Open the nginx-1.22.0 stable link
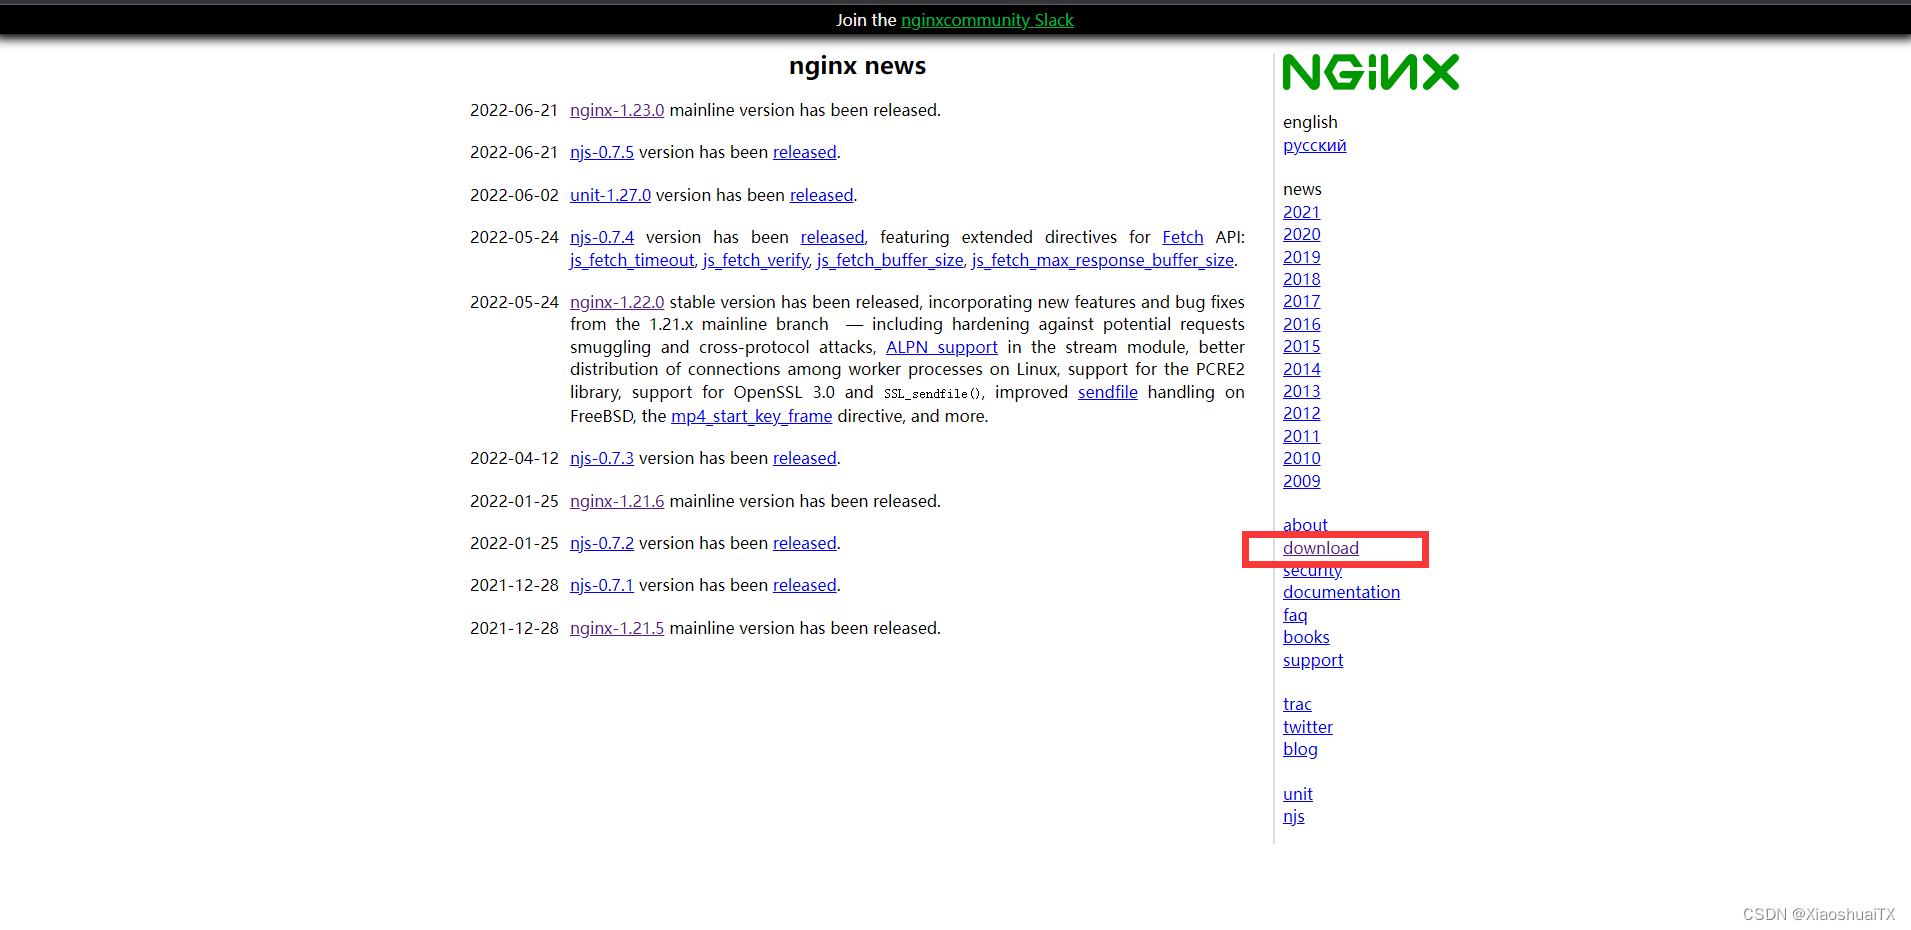This screenshot has height=930, width=1911. tap(617, 302)
